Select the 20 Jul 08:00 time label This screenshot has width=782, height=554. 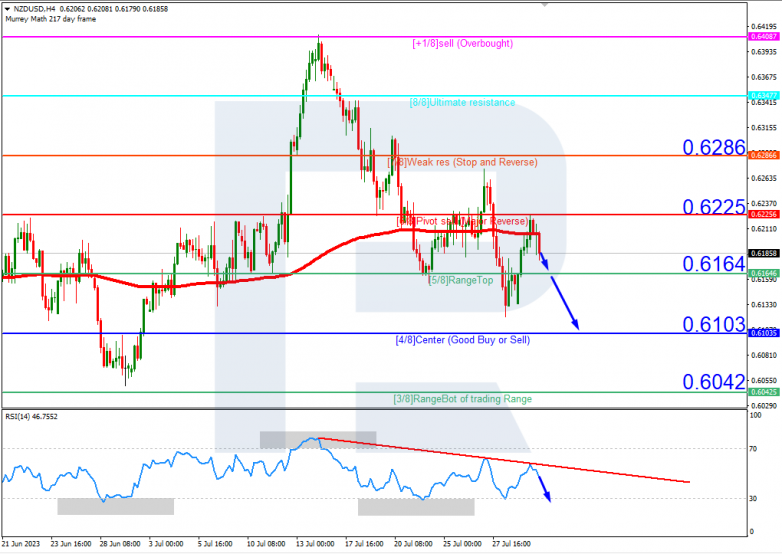[413, 544]
